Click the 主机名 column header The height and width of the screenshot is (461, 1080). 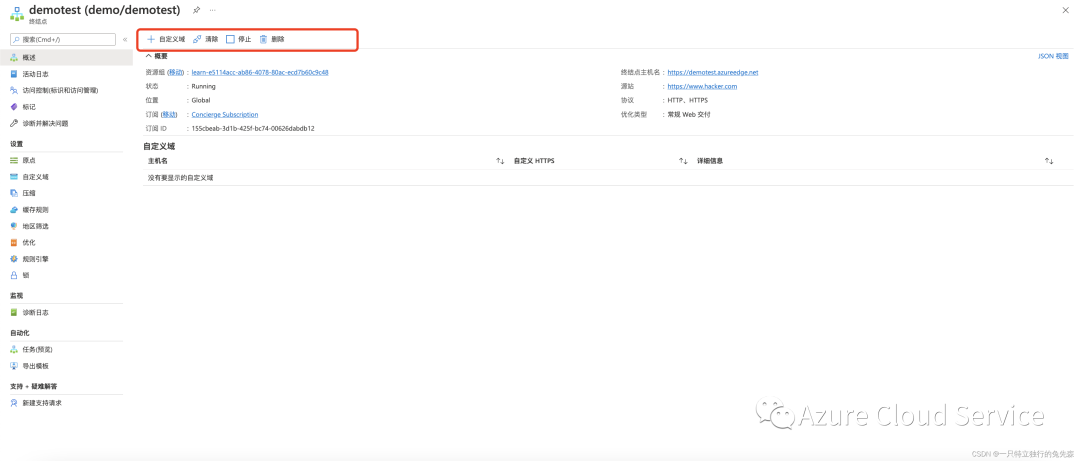pyautogui.click(x=158, y=161)
